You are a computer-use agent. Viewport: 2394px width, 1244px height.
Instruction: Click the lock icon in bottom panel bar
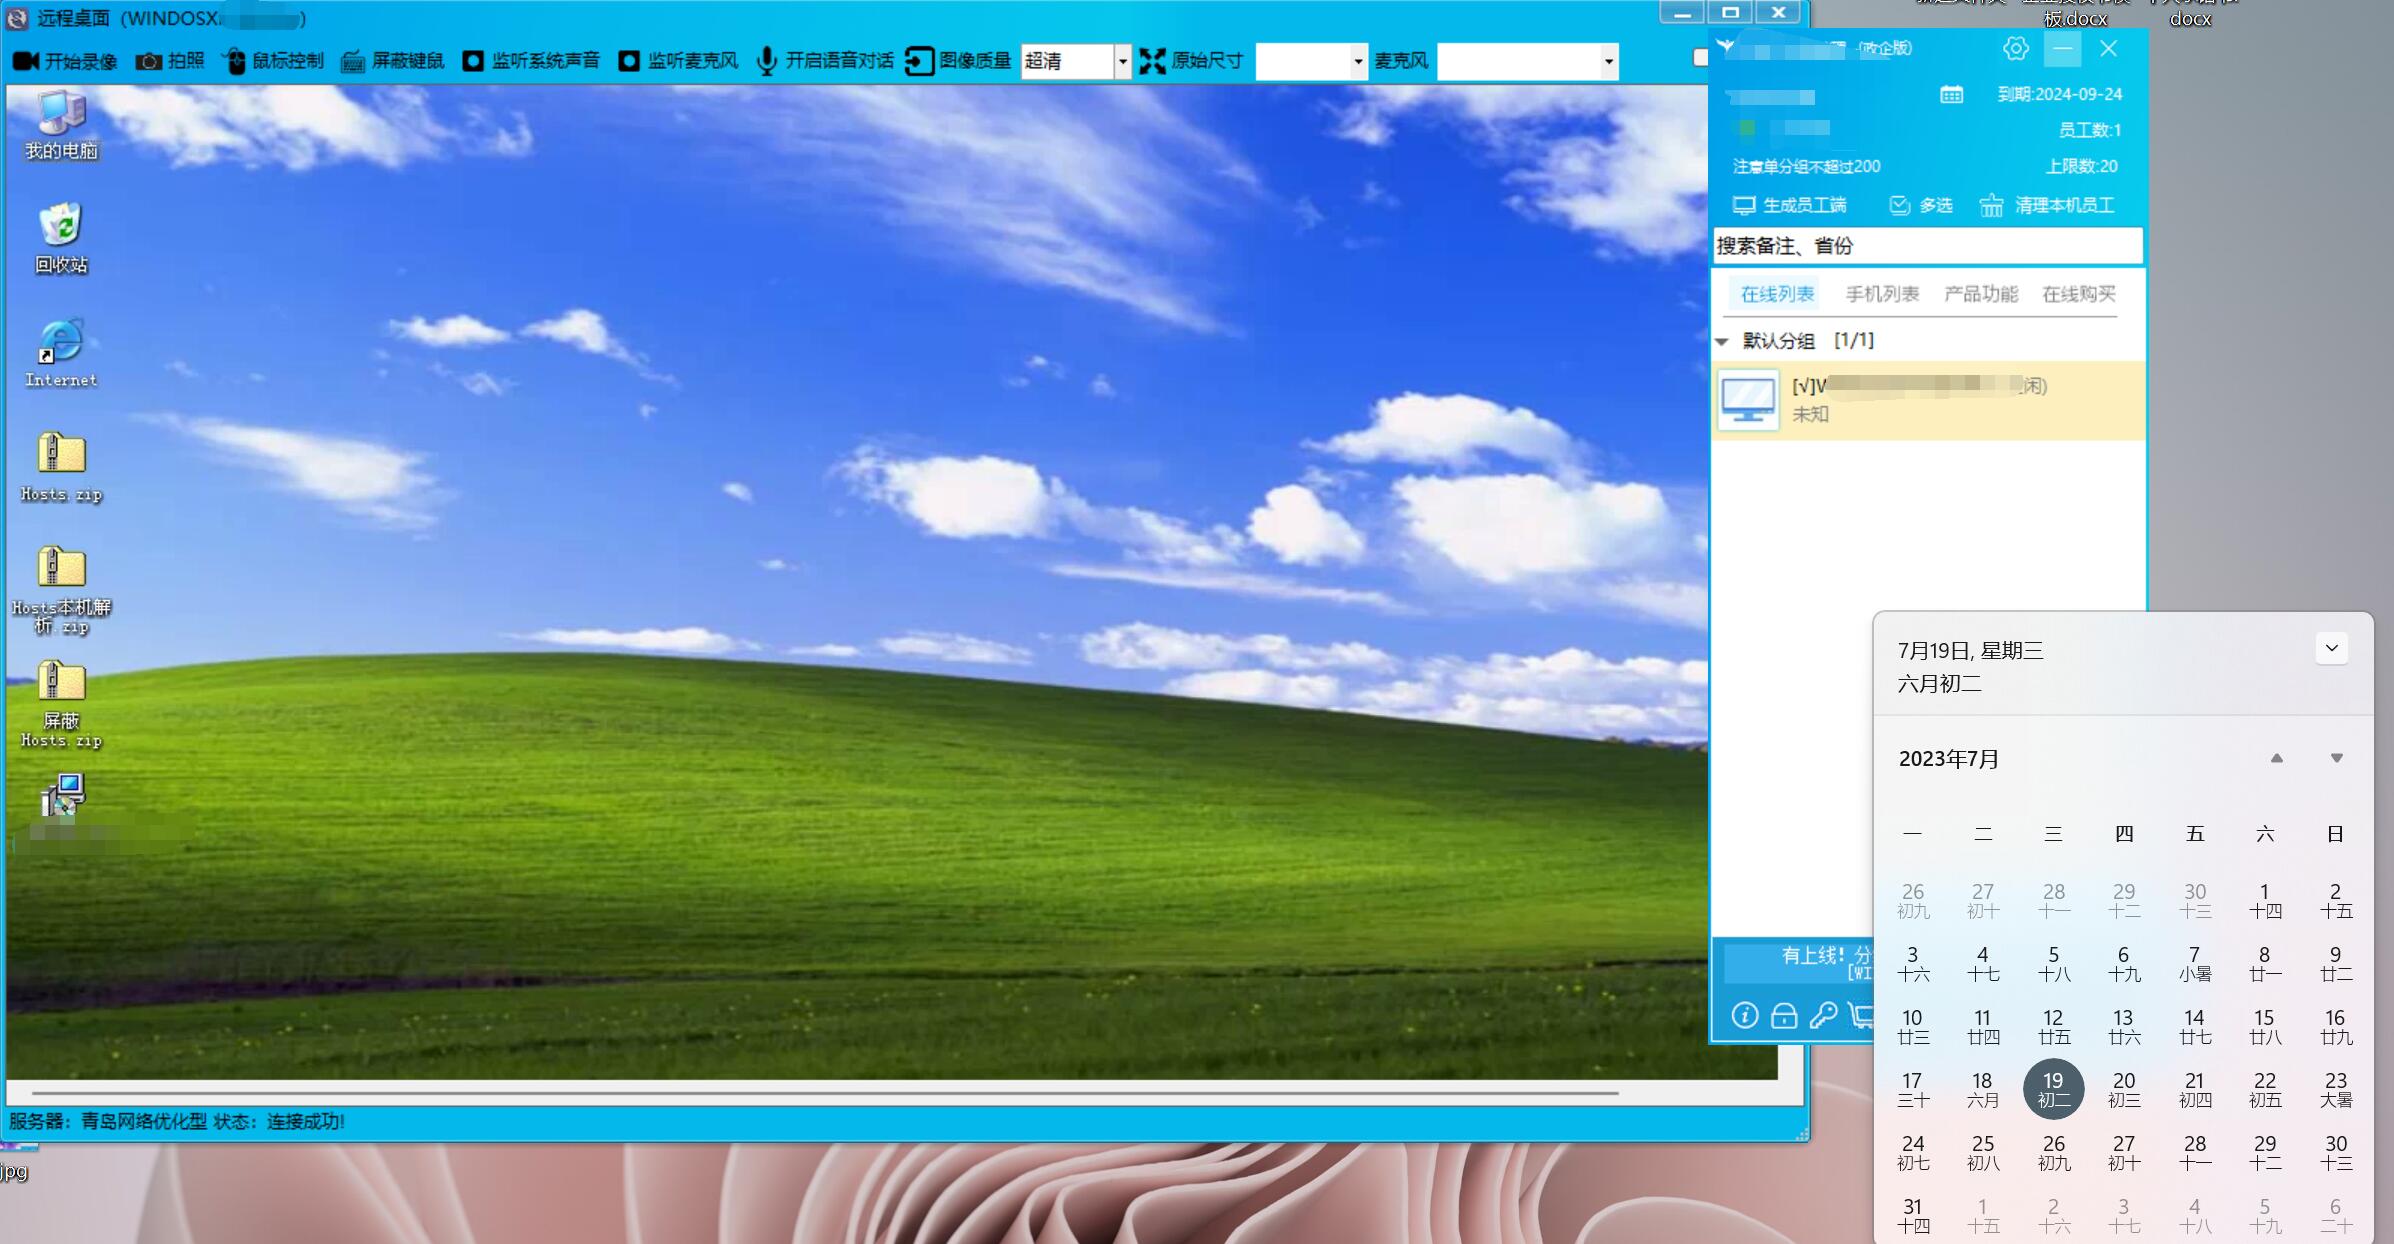1784,1016
